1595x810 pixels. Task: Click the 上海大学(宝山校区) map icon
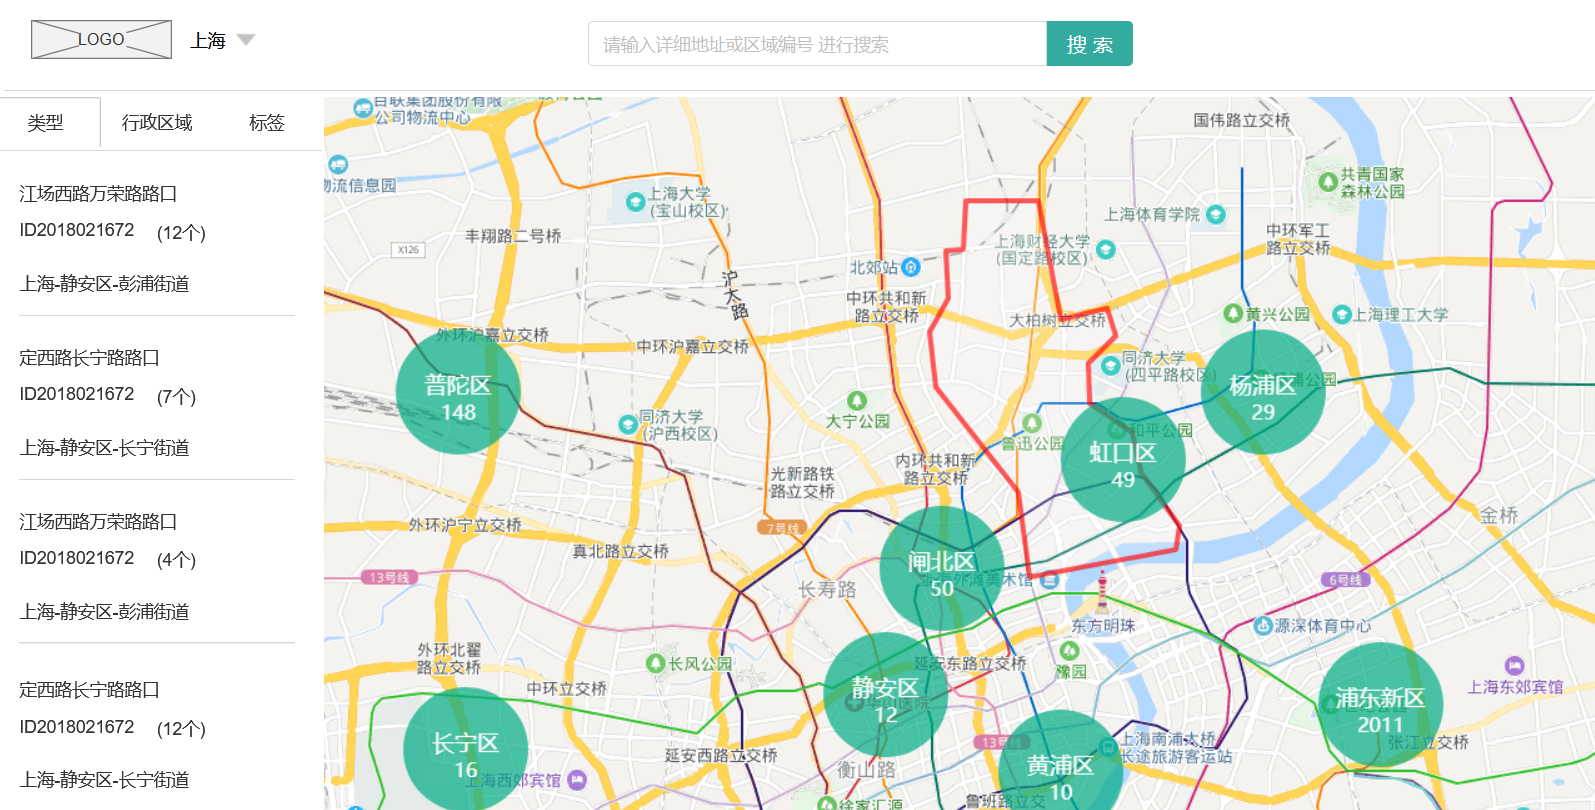click(635, 202)
